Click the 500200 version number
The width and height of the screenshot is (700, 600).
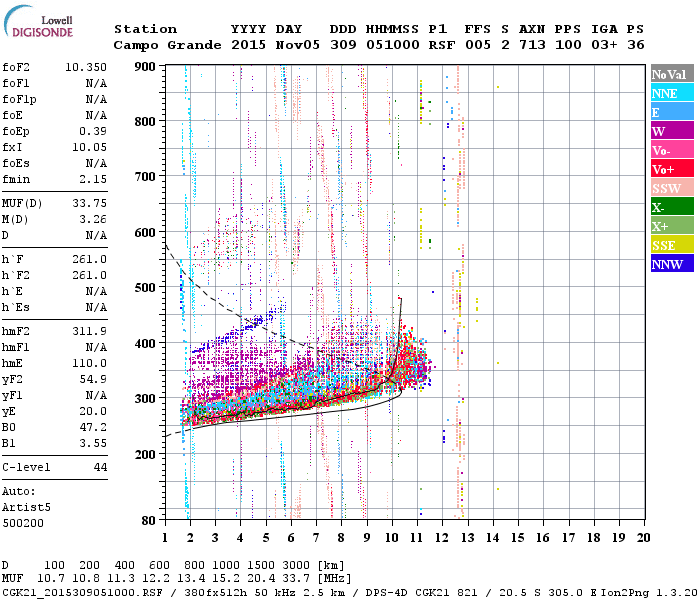(23, 523)
